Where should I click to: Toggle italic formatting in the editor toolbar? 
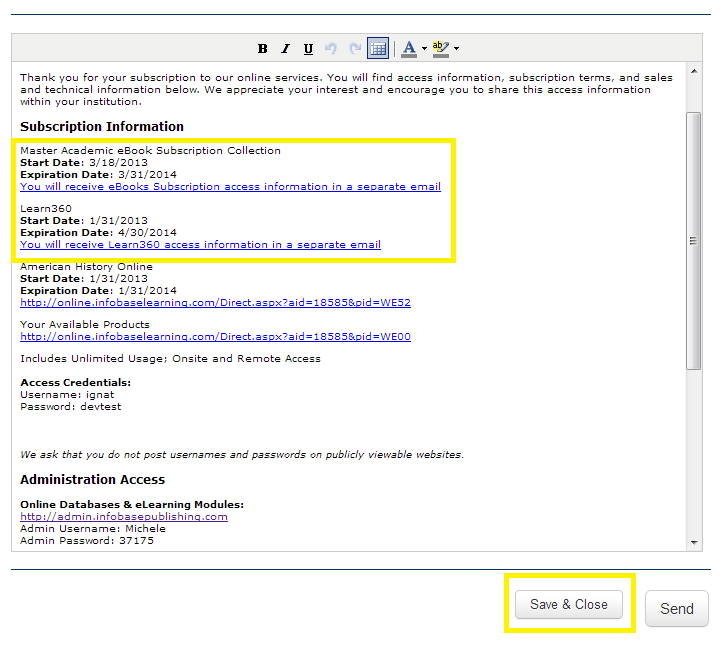[285, 48]
